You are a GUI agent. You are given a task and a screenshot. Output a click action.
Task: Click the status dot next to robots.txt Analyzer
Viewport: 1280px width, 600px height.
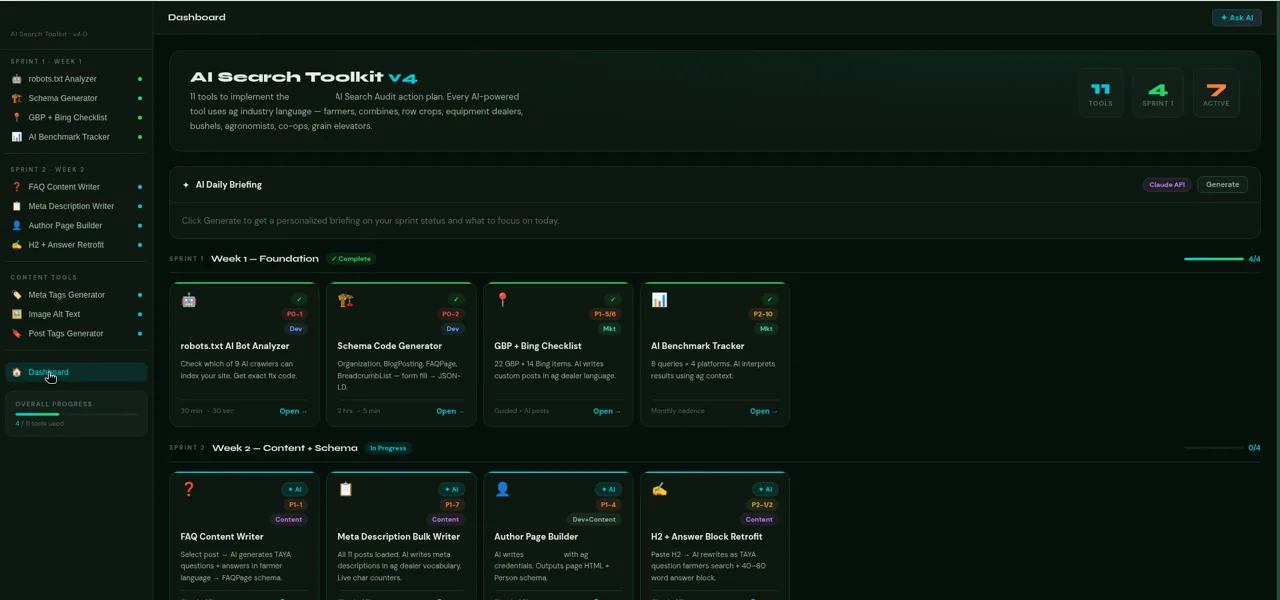[140, 79]
